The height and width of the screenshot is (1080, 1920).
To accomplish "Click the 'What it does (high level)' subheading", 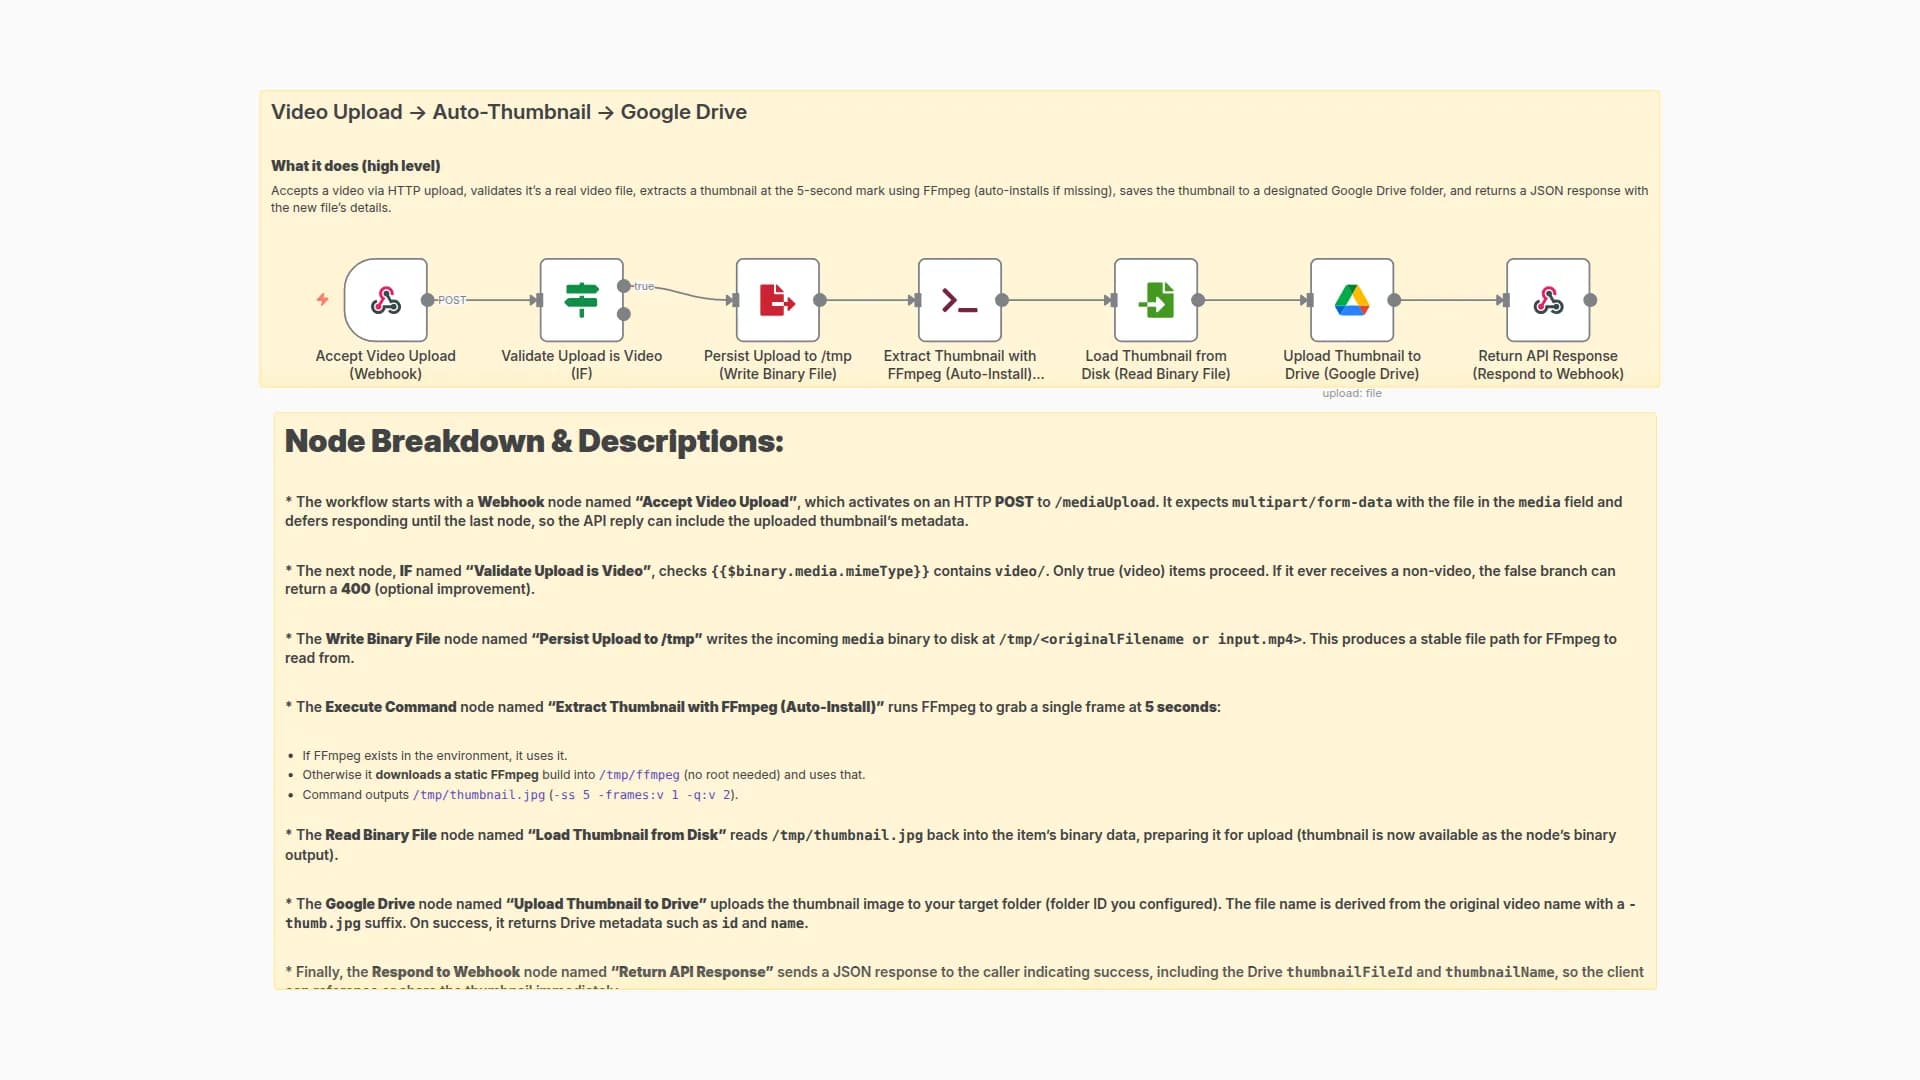I will 355,166.
